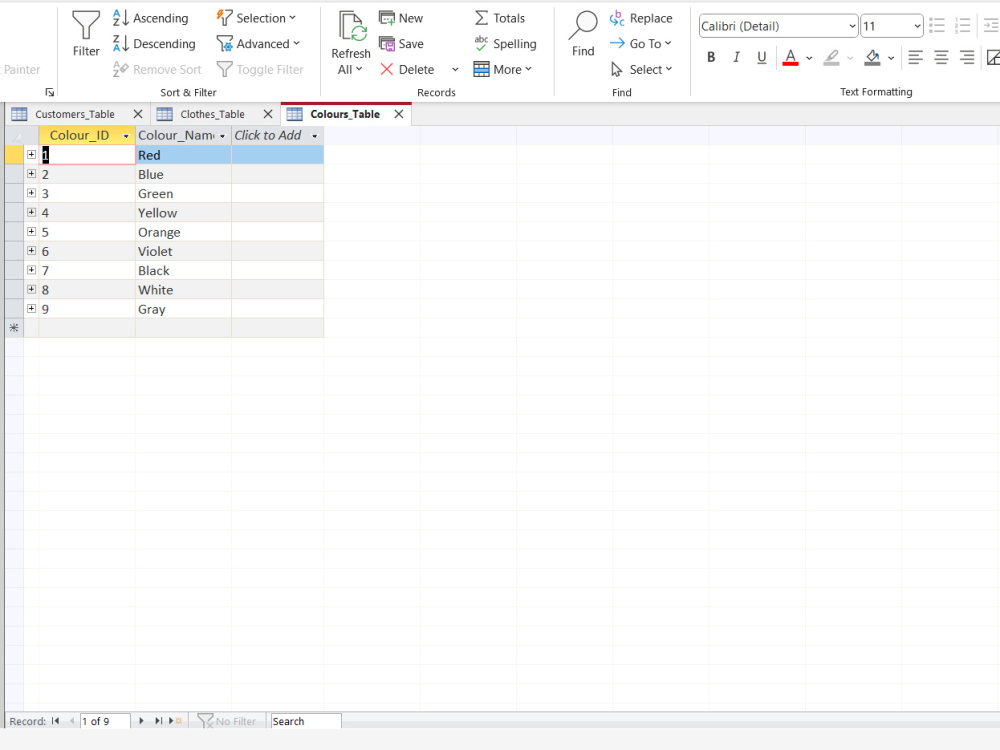The width and height of the screenshot is (1000, 750).
Task: Close the Colours_Table tab
Action: 399,114
